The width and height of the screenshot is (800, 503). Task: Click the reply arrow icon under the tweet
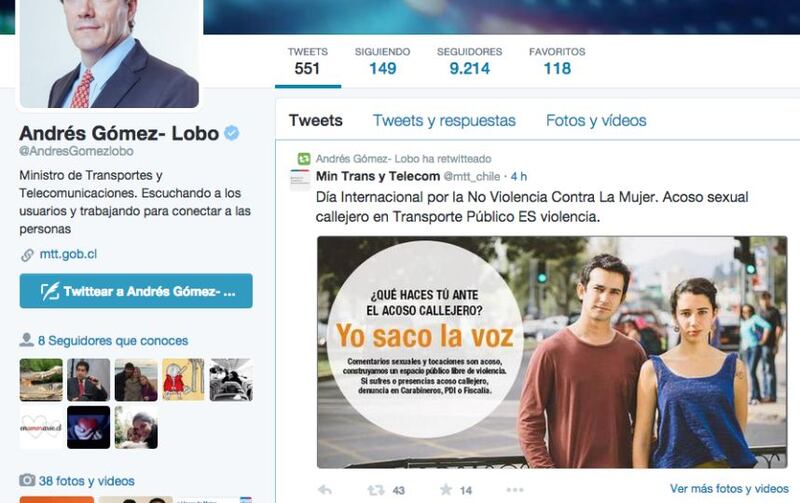pos(324,490)
